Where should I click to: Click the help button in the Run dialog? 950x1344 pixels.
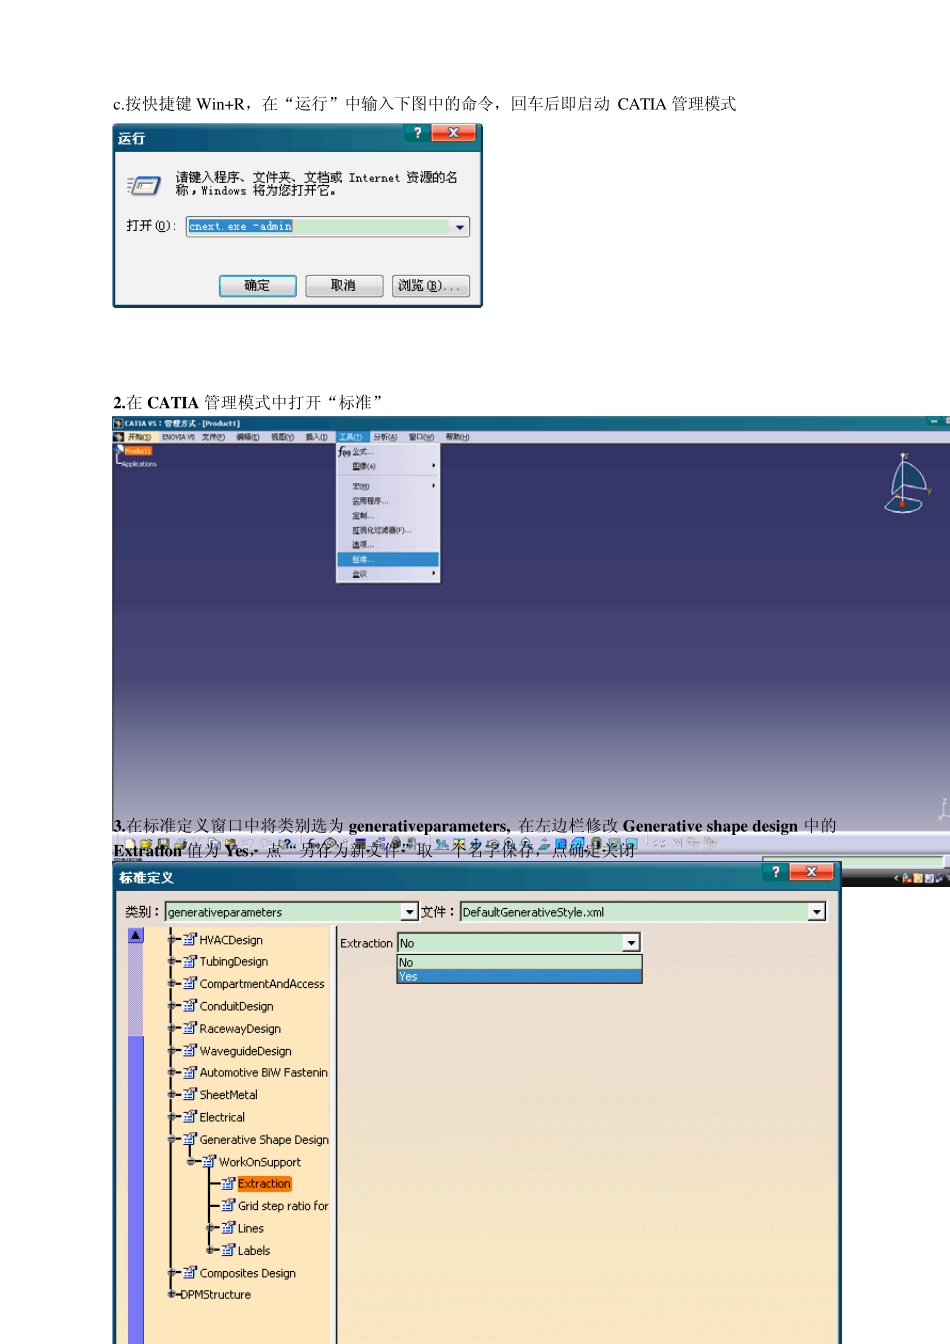tap(417, 133)
